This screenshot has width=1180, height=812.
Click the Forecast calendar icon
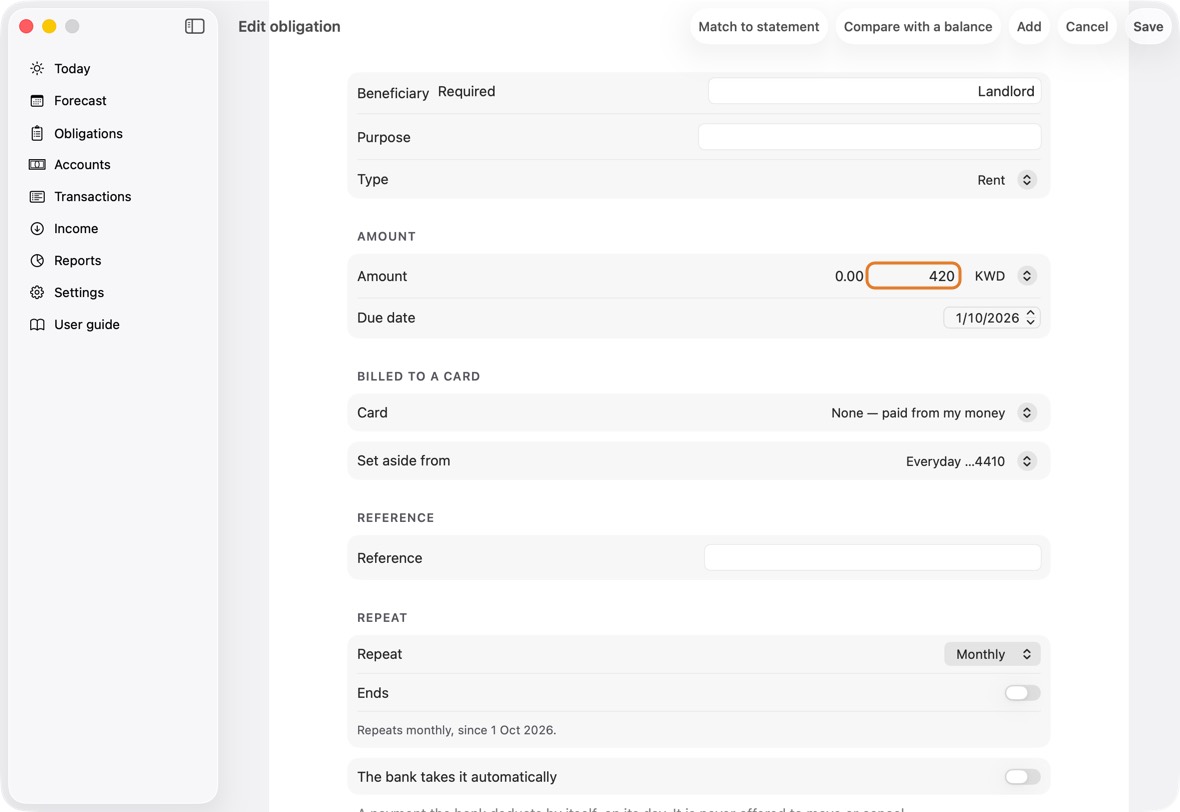tap(37, 101)
